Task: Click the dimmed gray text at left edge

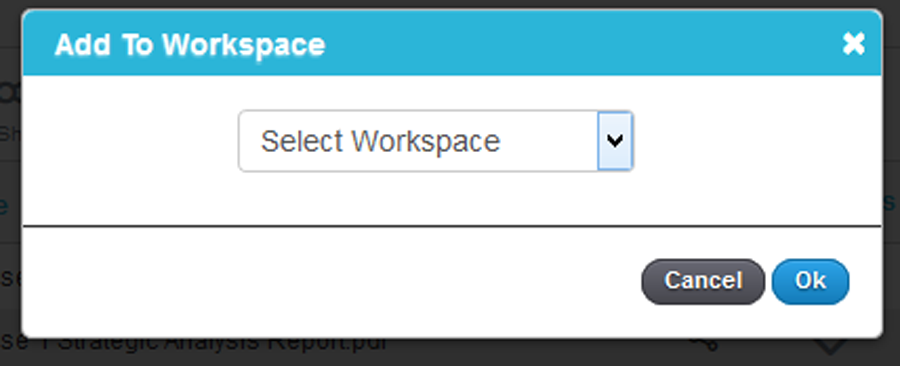Action: [10, 134]
